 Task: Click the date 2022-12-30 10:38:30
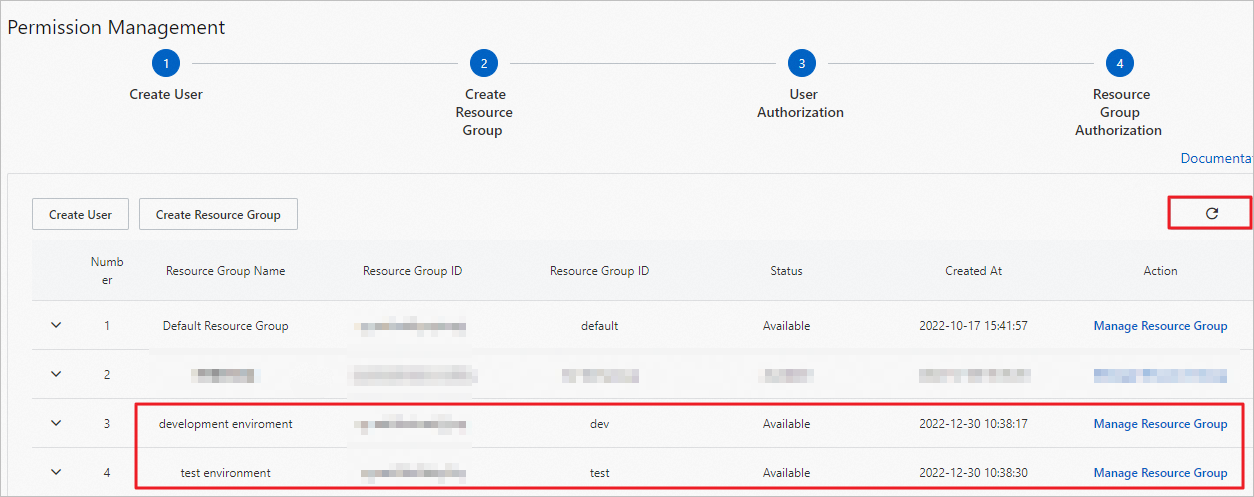coord(973,473)
